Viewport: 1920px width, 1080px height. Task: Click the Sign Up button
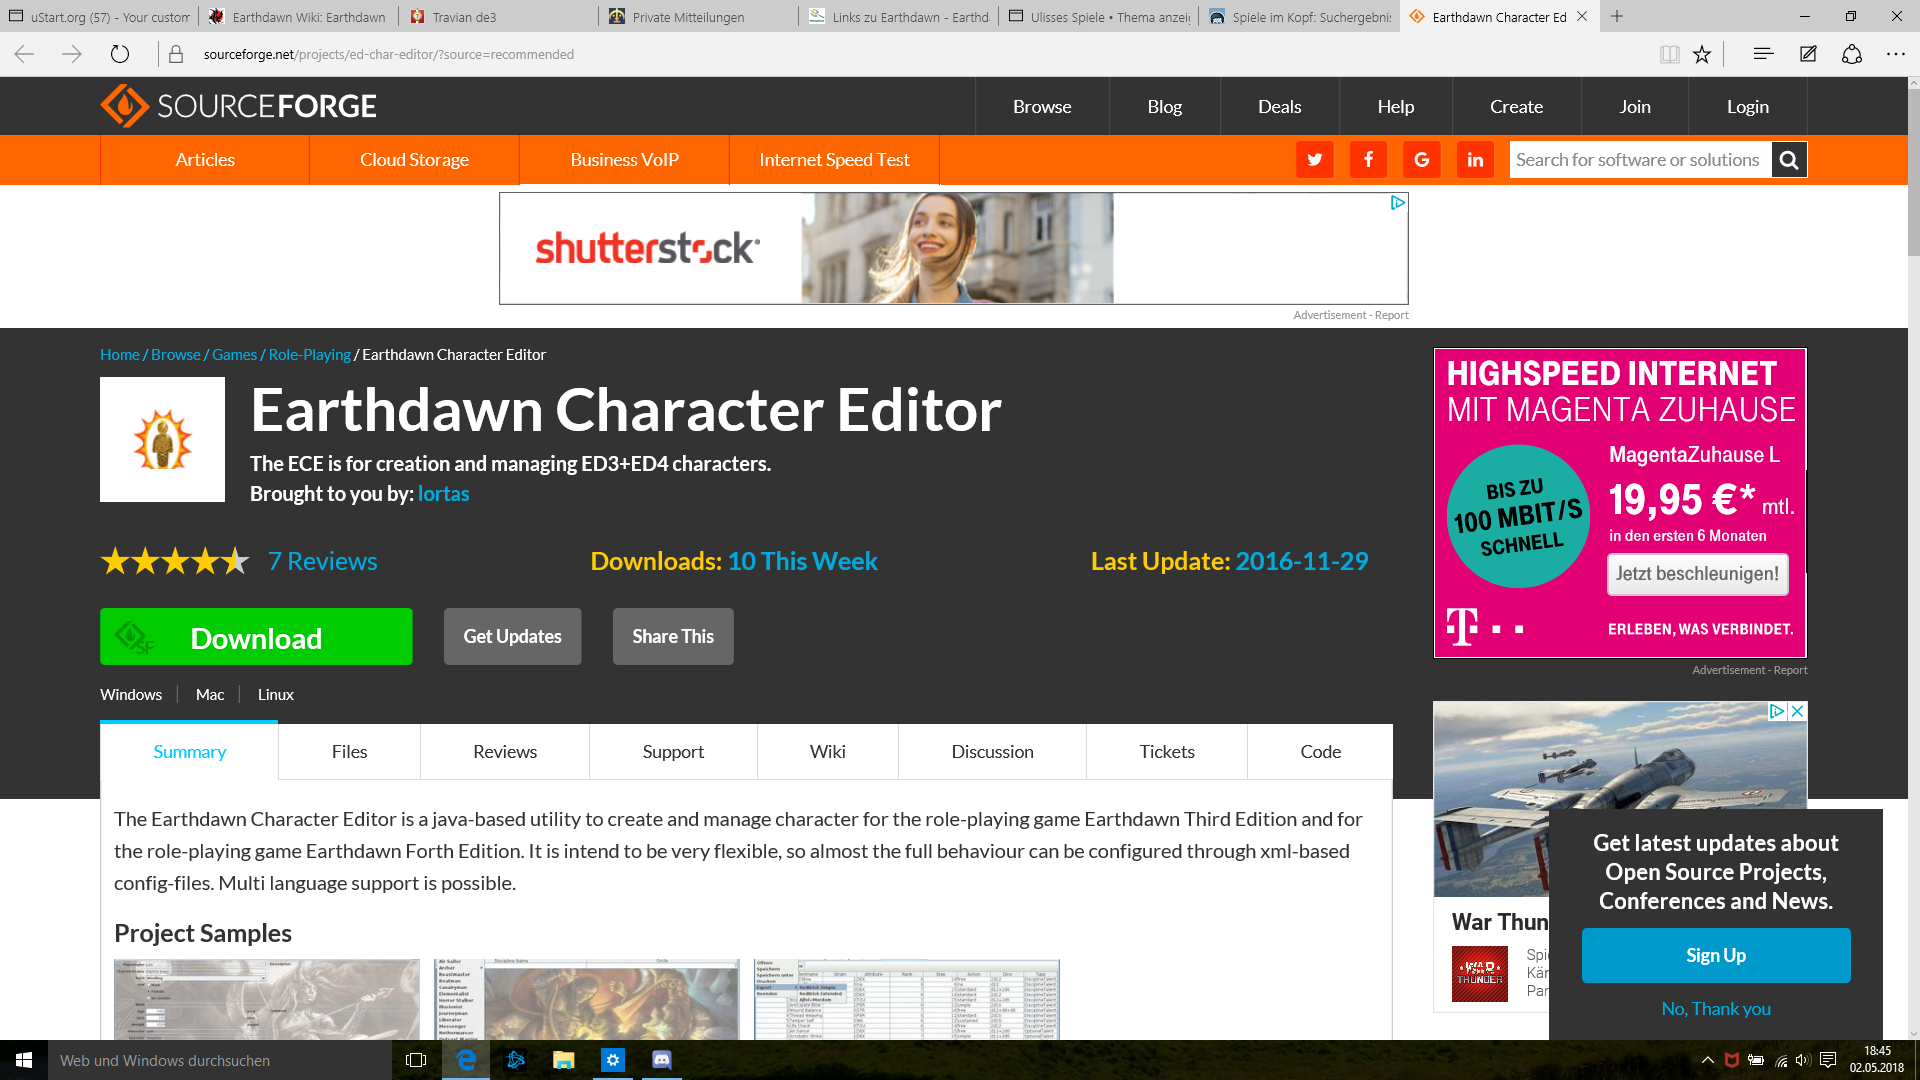point(1716,955)
